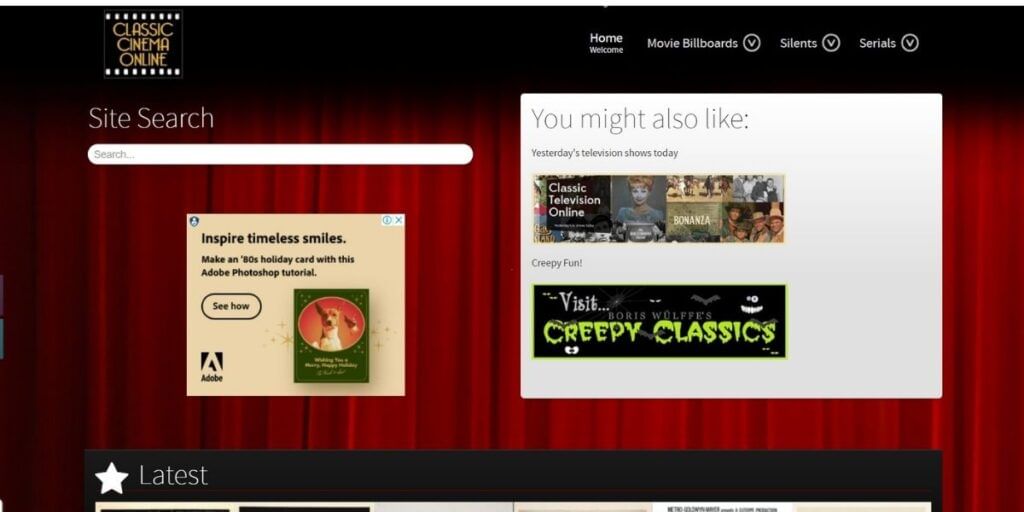This screenshot has height=512, width=1024.
Task: Open the Classic Television Online banner
Action: coord(659,209)
